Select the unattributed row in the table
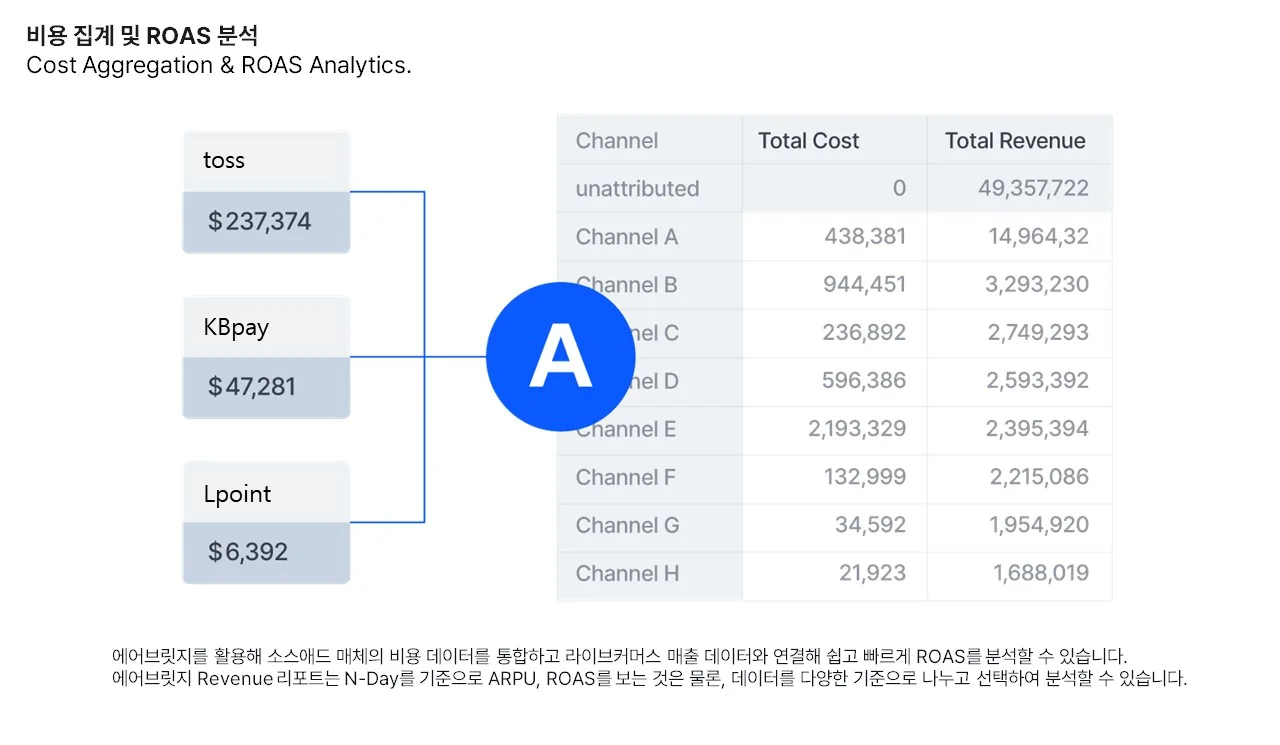Screen dimensions: 1280x745 click(637, 189)
